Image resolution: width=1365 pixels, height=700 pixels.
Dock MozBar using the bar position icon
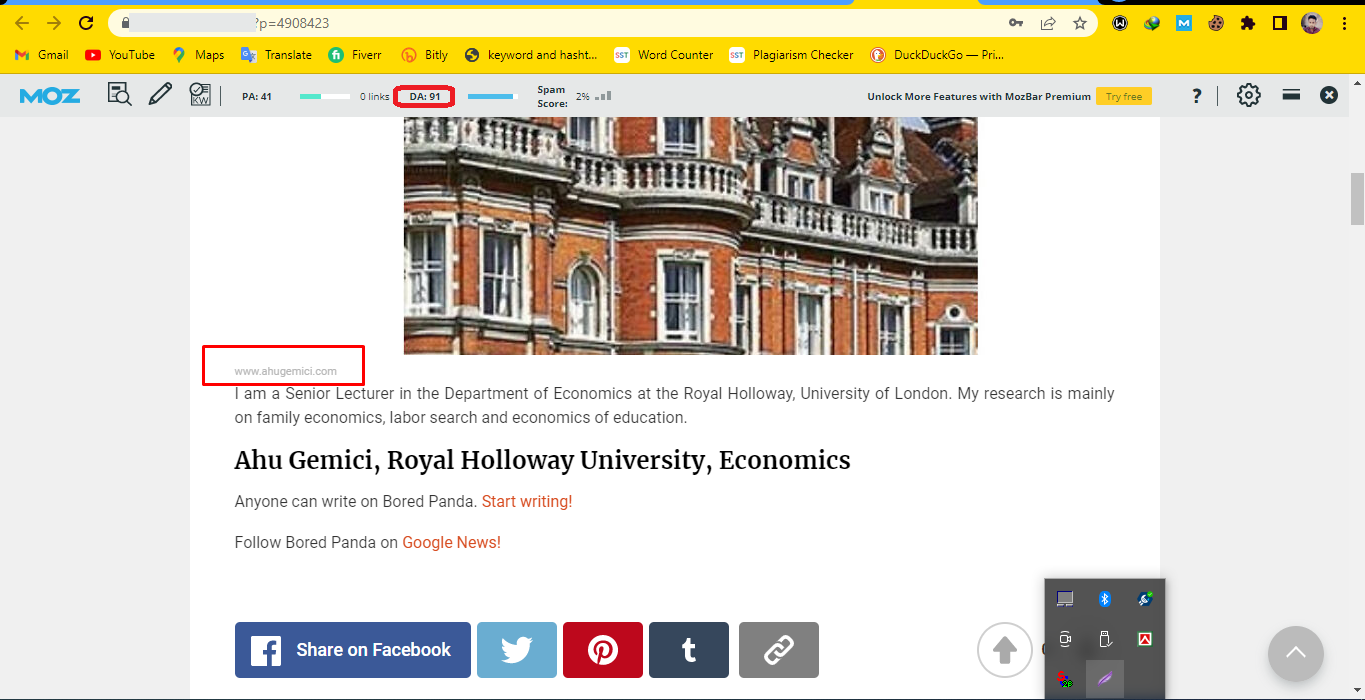[1291, 95]
